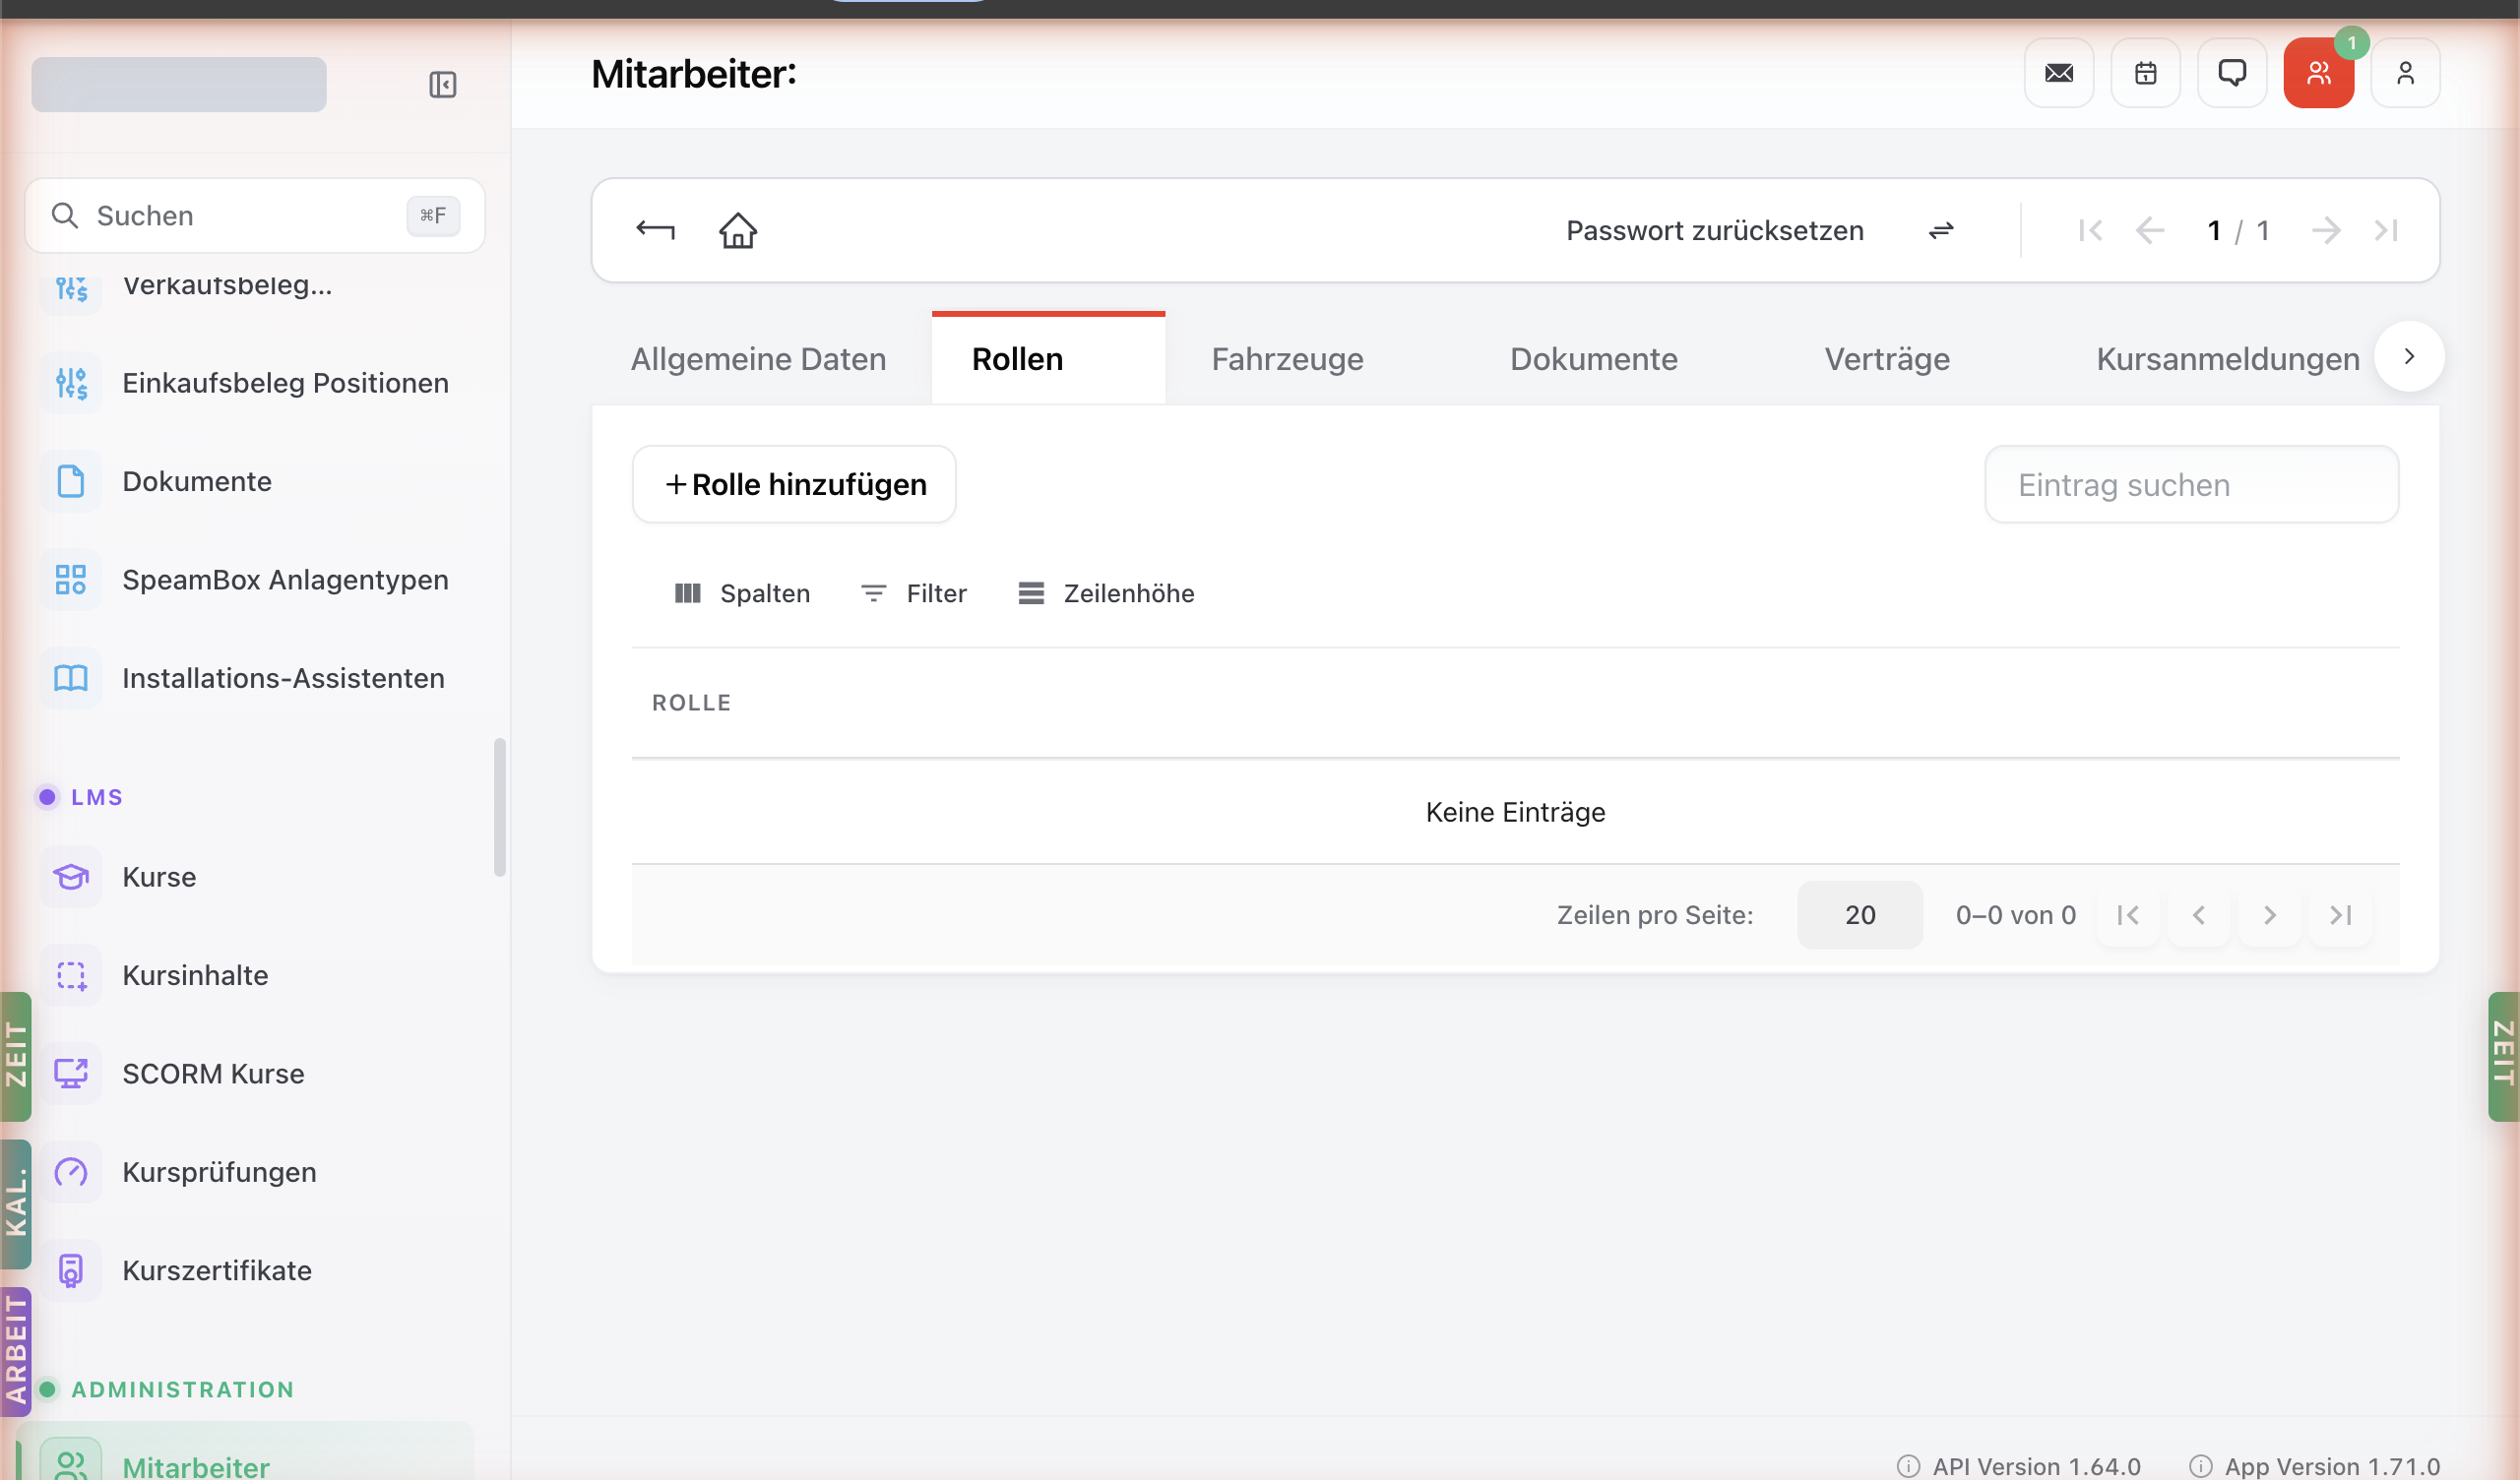Viewport: 2520px width, 1480px height.
Task: Click the swap arrows icon beside Passwort zurücksetzen
Action: coord(1940,231)
